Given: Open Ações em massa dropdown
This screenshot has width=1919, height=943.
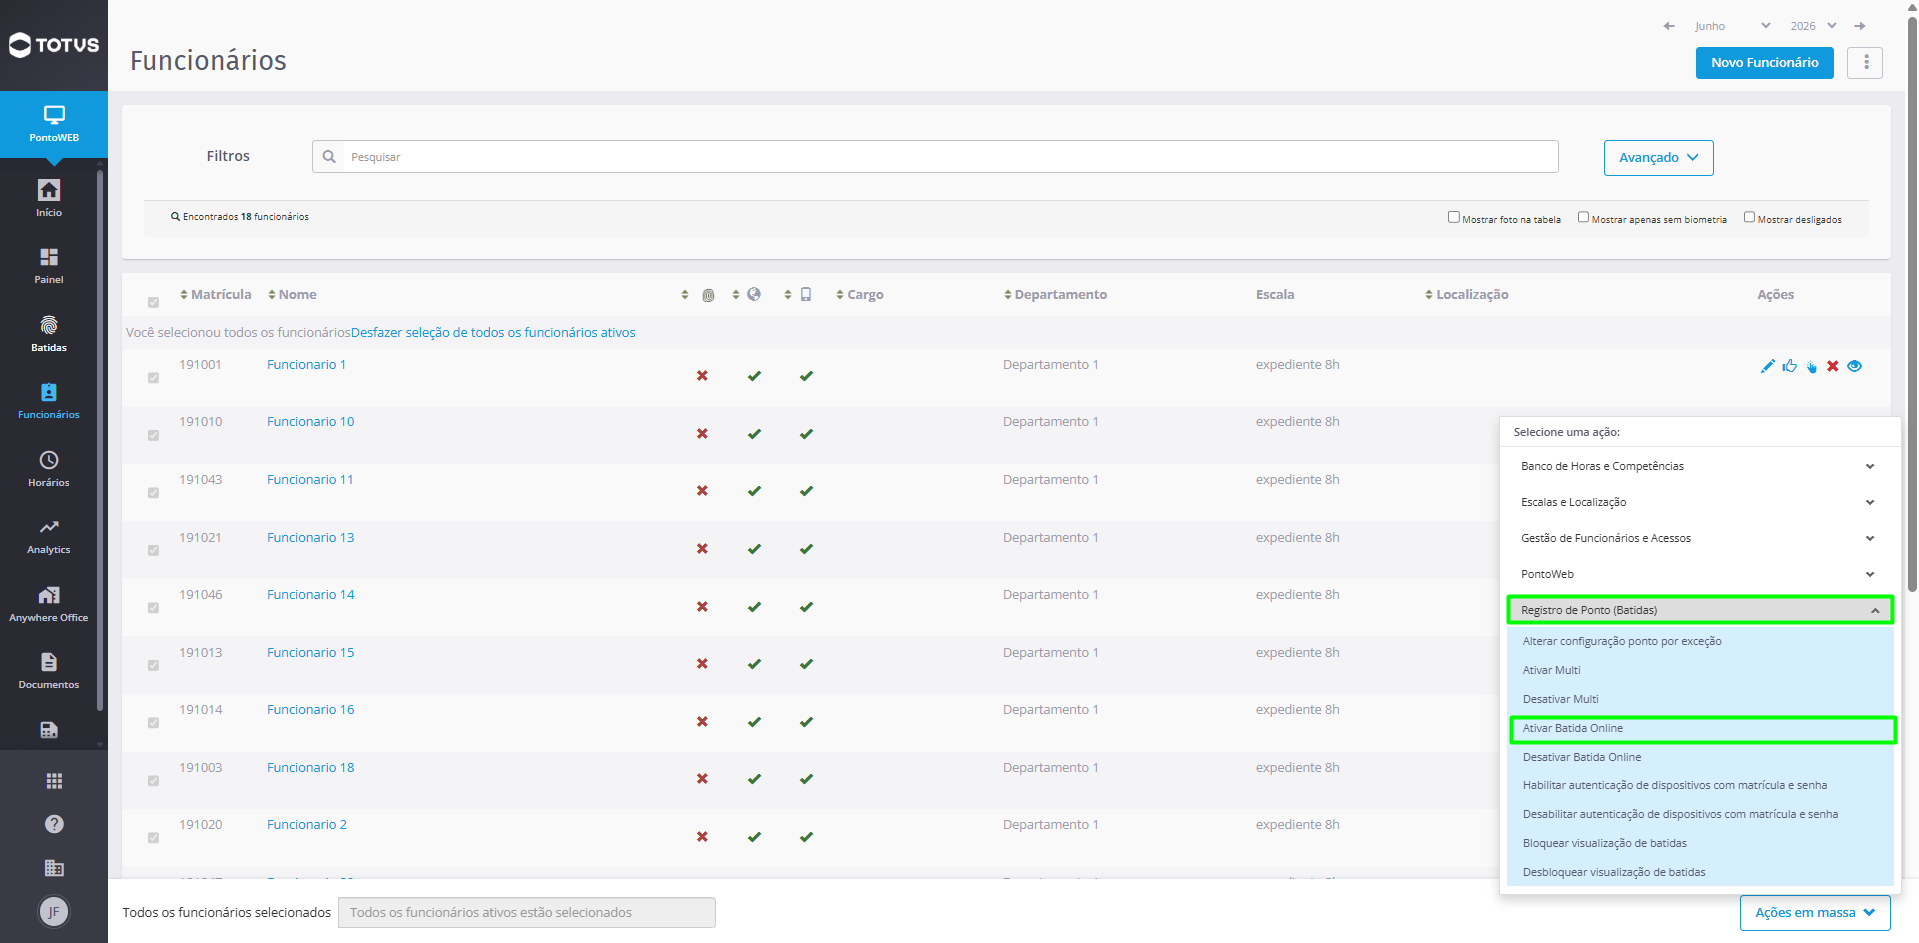Looking at the screenshot, I should pyautogui.click(x=1815, y=912).
